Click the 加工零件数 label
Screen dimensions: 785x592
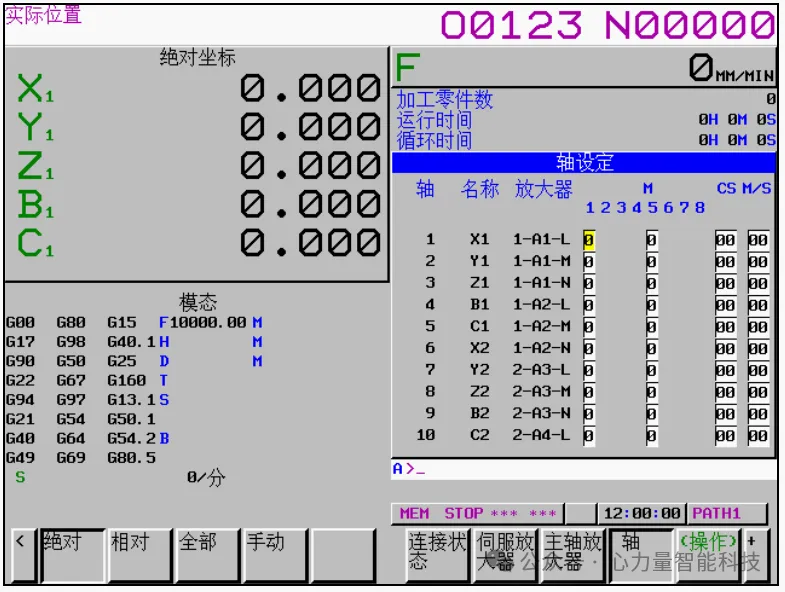click(x=445, y=100)
